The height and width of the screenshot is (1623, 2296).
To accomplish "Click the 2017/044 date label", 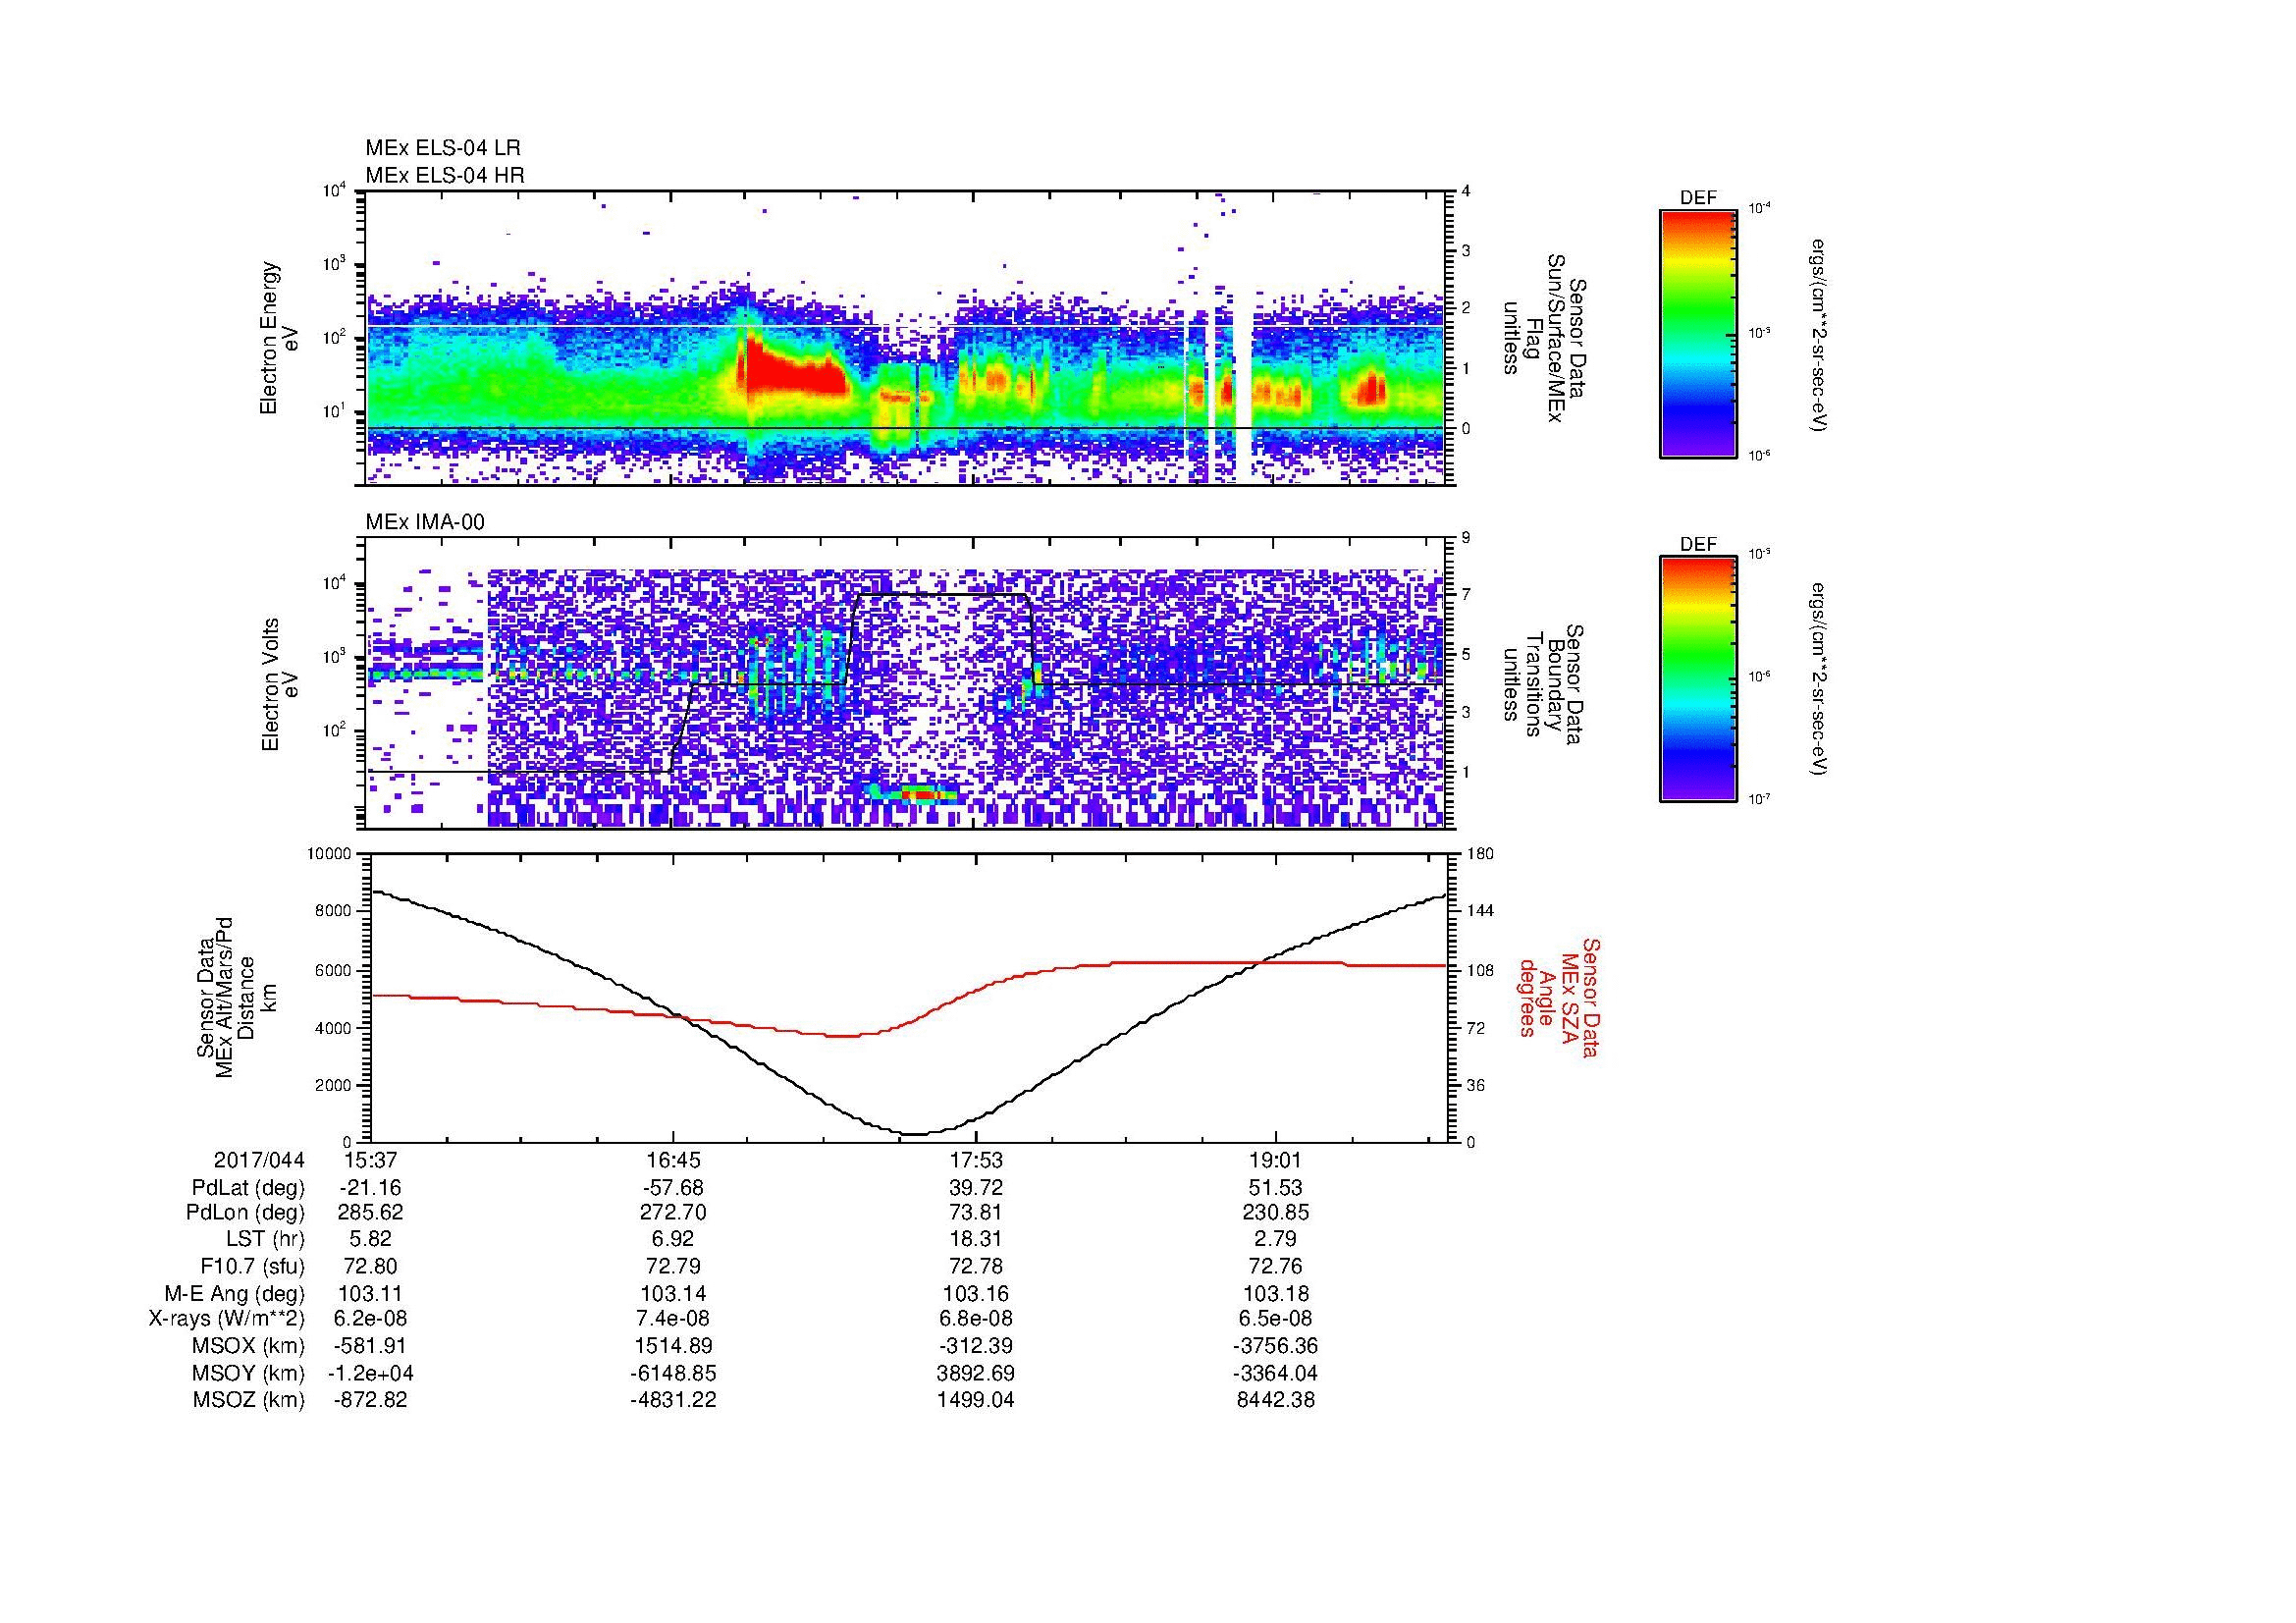I will [259, 1160].
